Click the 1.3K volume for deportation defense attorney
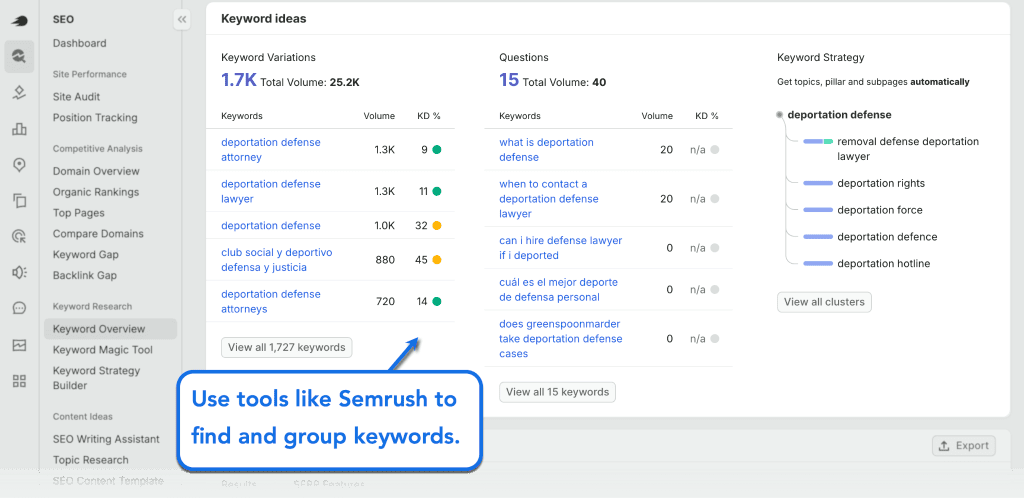This screenshot has height=498, width=1024. click(385, 149)
